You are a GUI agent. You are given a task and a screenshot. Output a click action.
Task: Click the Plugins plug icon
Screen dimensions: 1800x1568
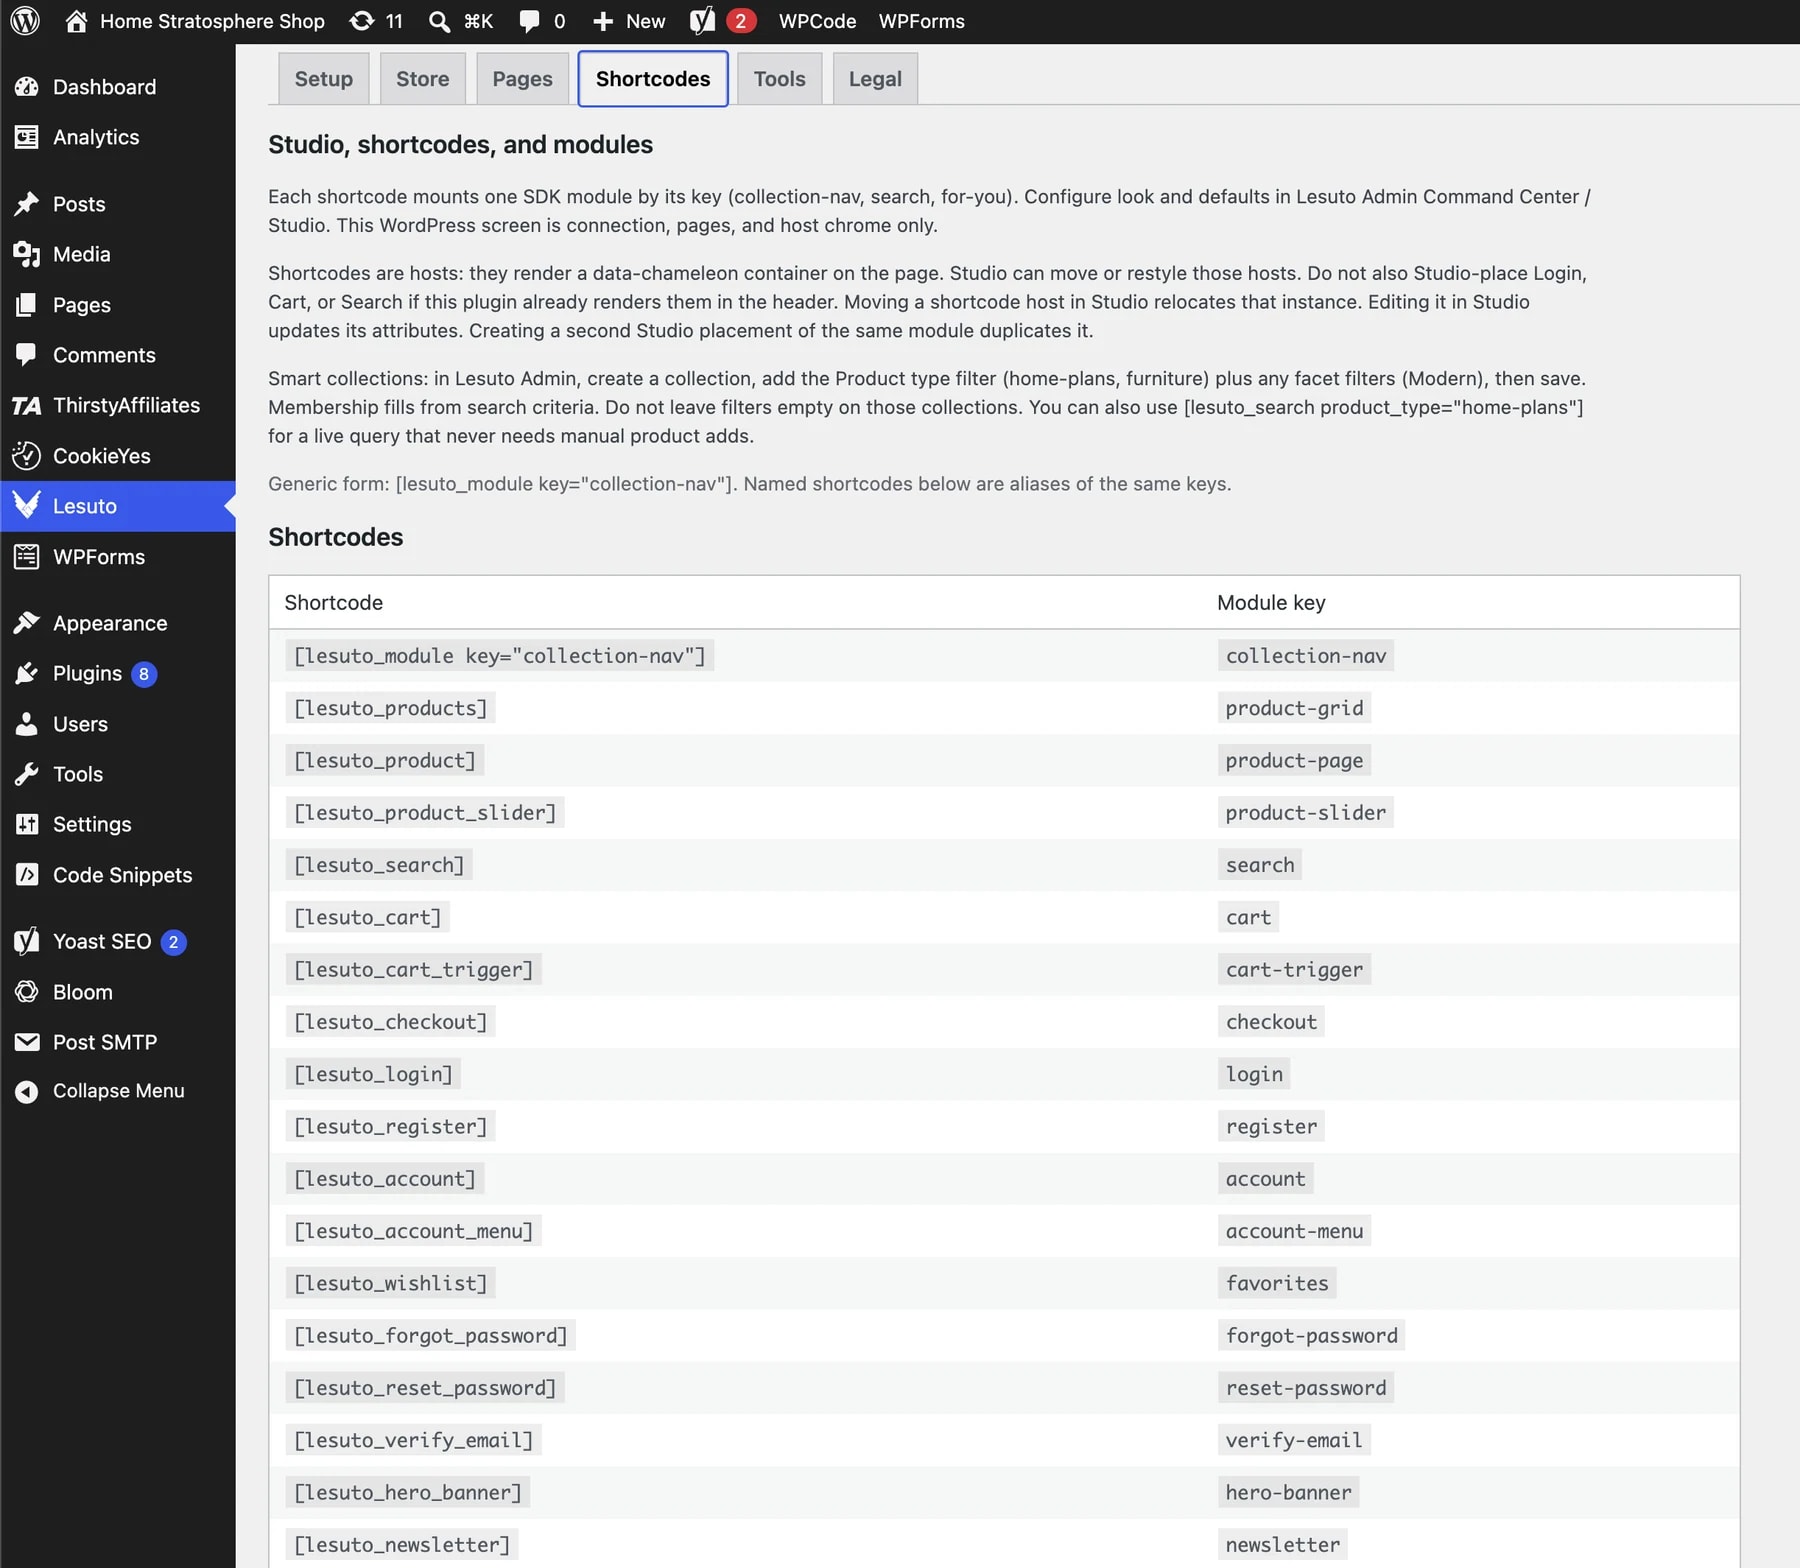pos(27,674)
